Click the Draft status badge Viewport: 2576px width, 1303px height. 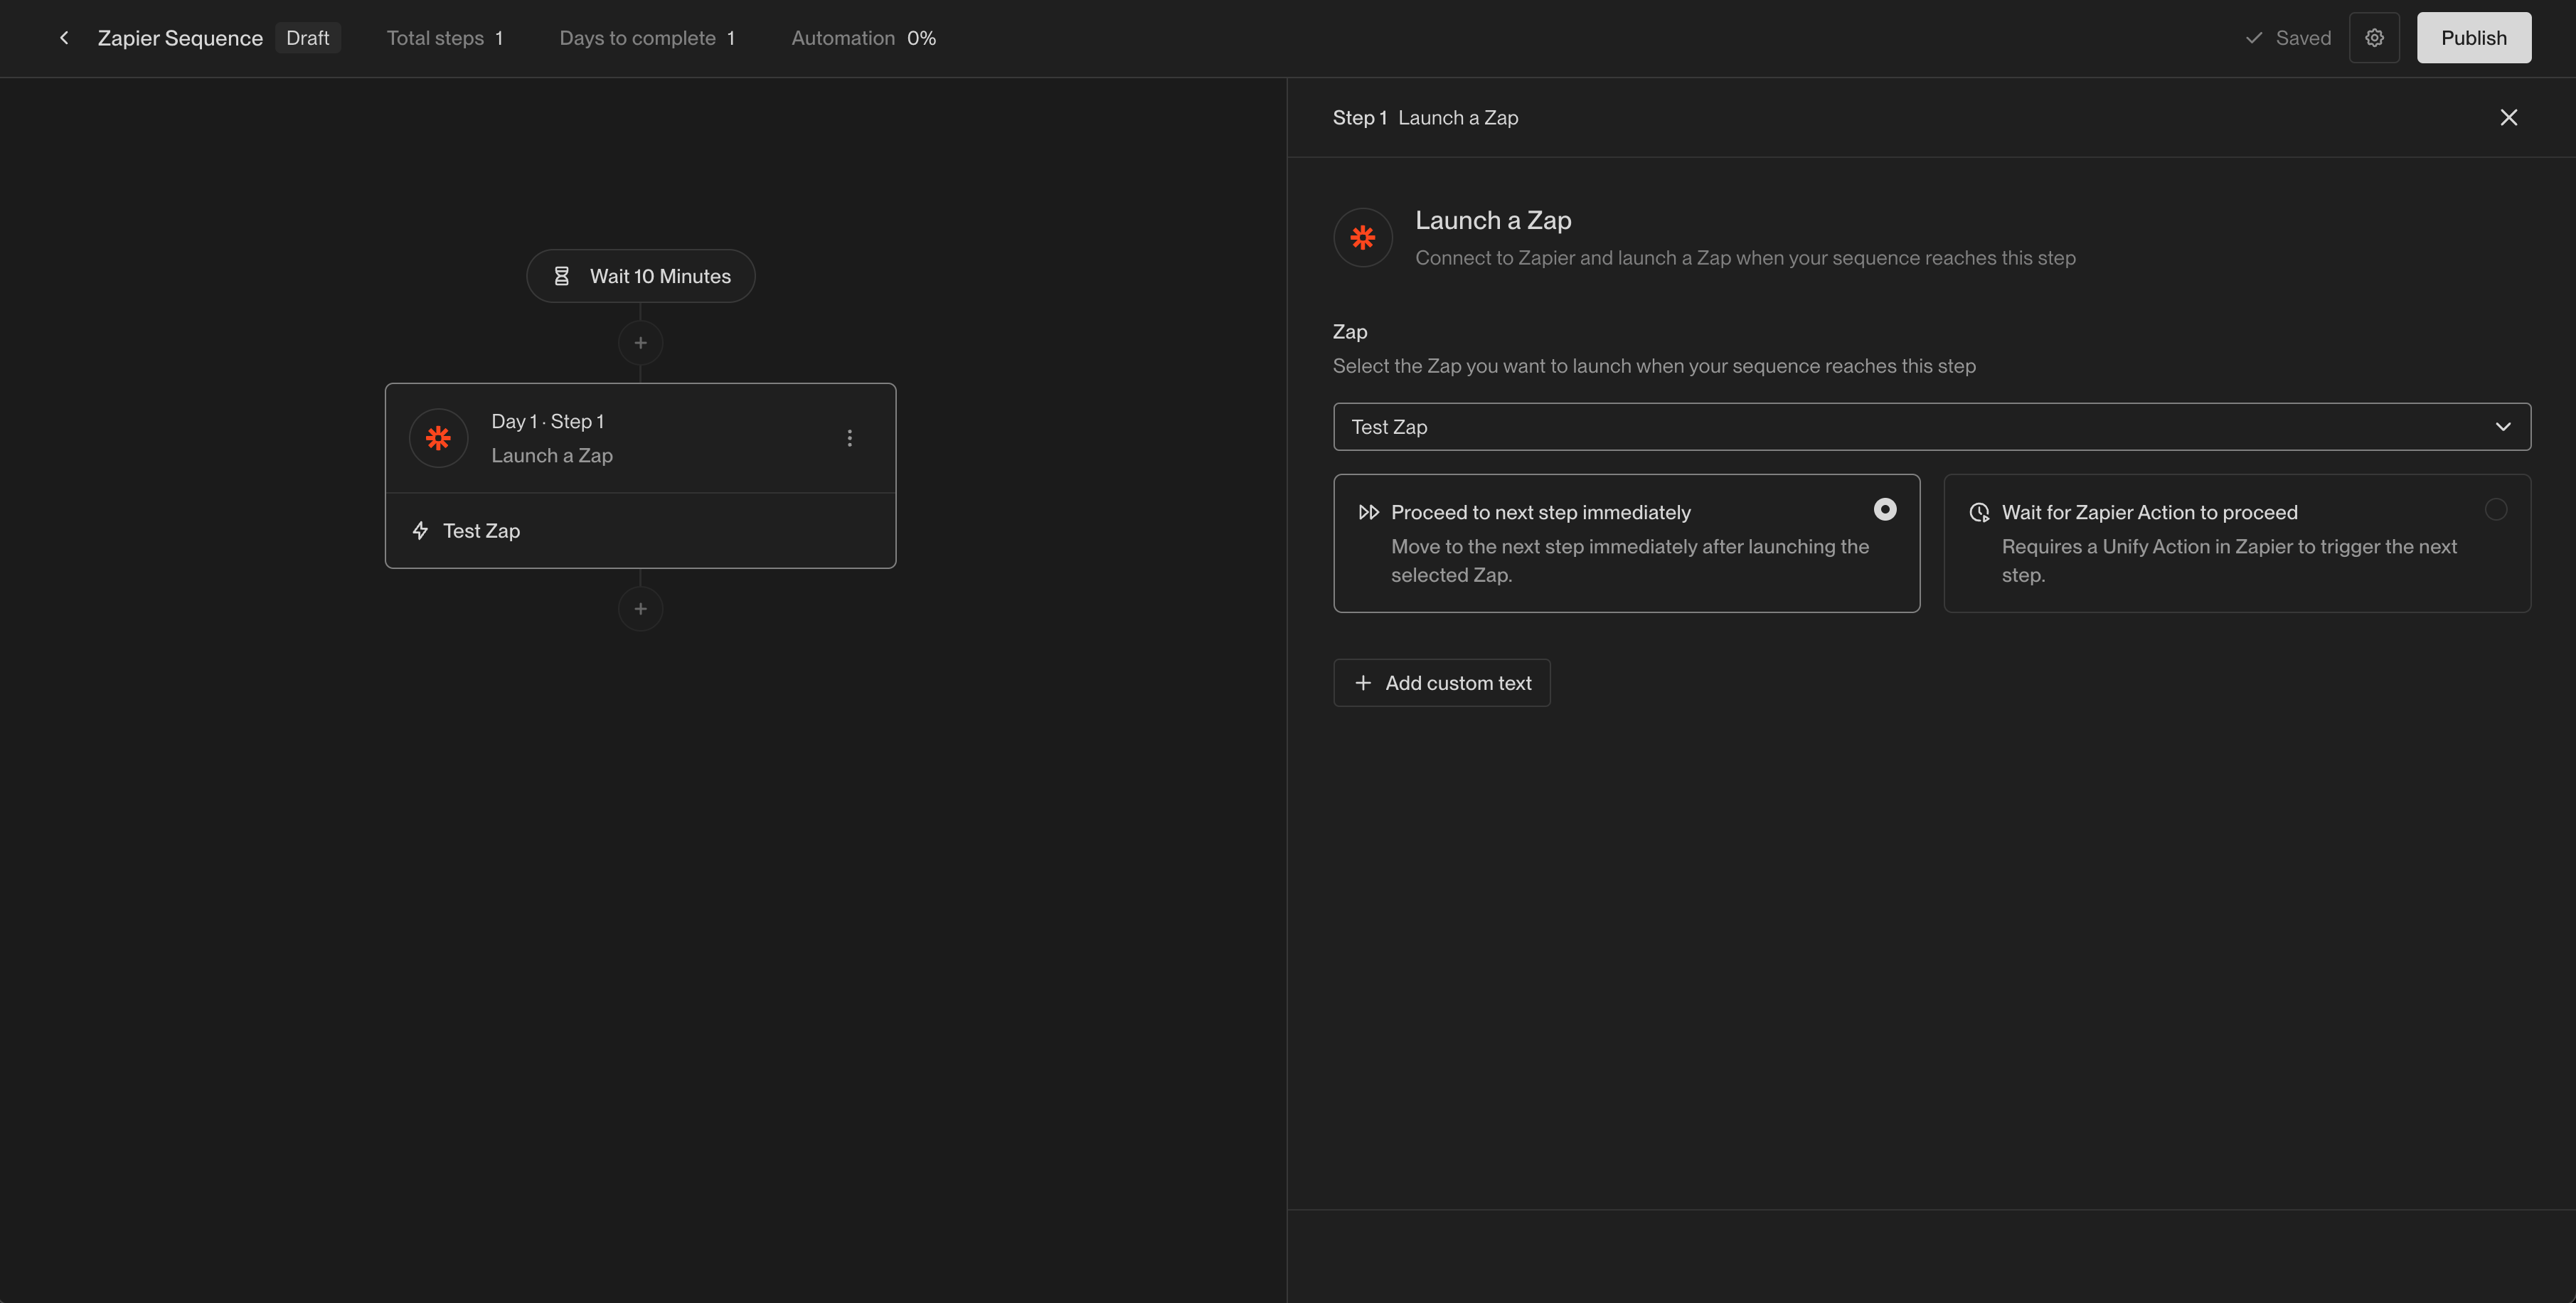click(307, 37)
